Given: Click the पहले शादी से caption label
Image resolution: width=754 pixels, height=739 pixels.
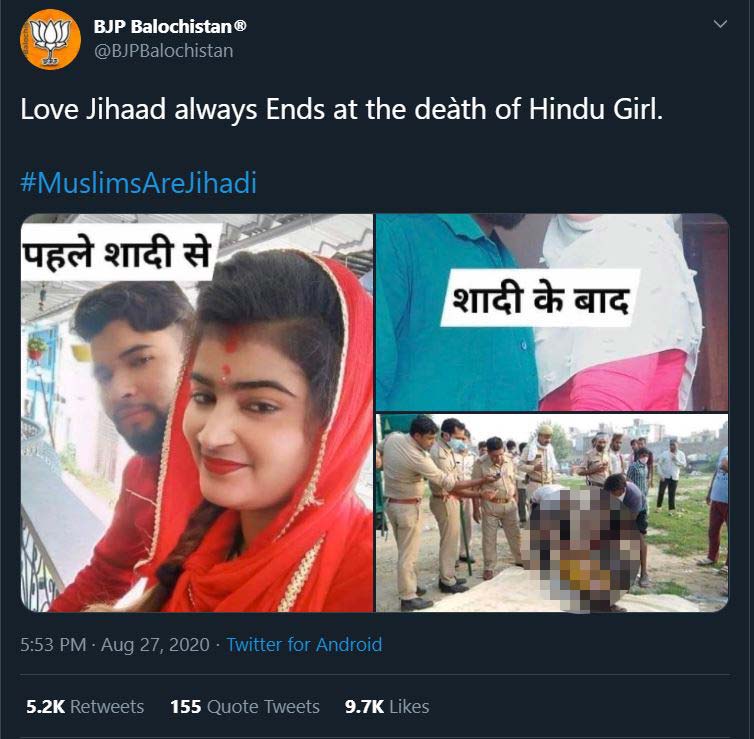Looking at the screenshot, I should click(117, 253).
